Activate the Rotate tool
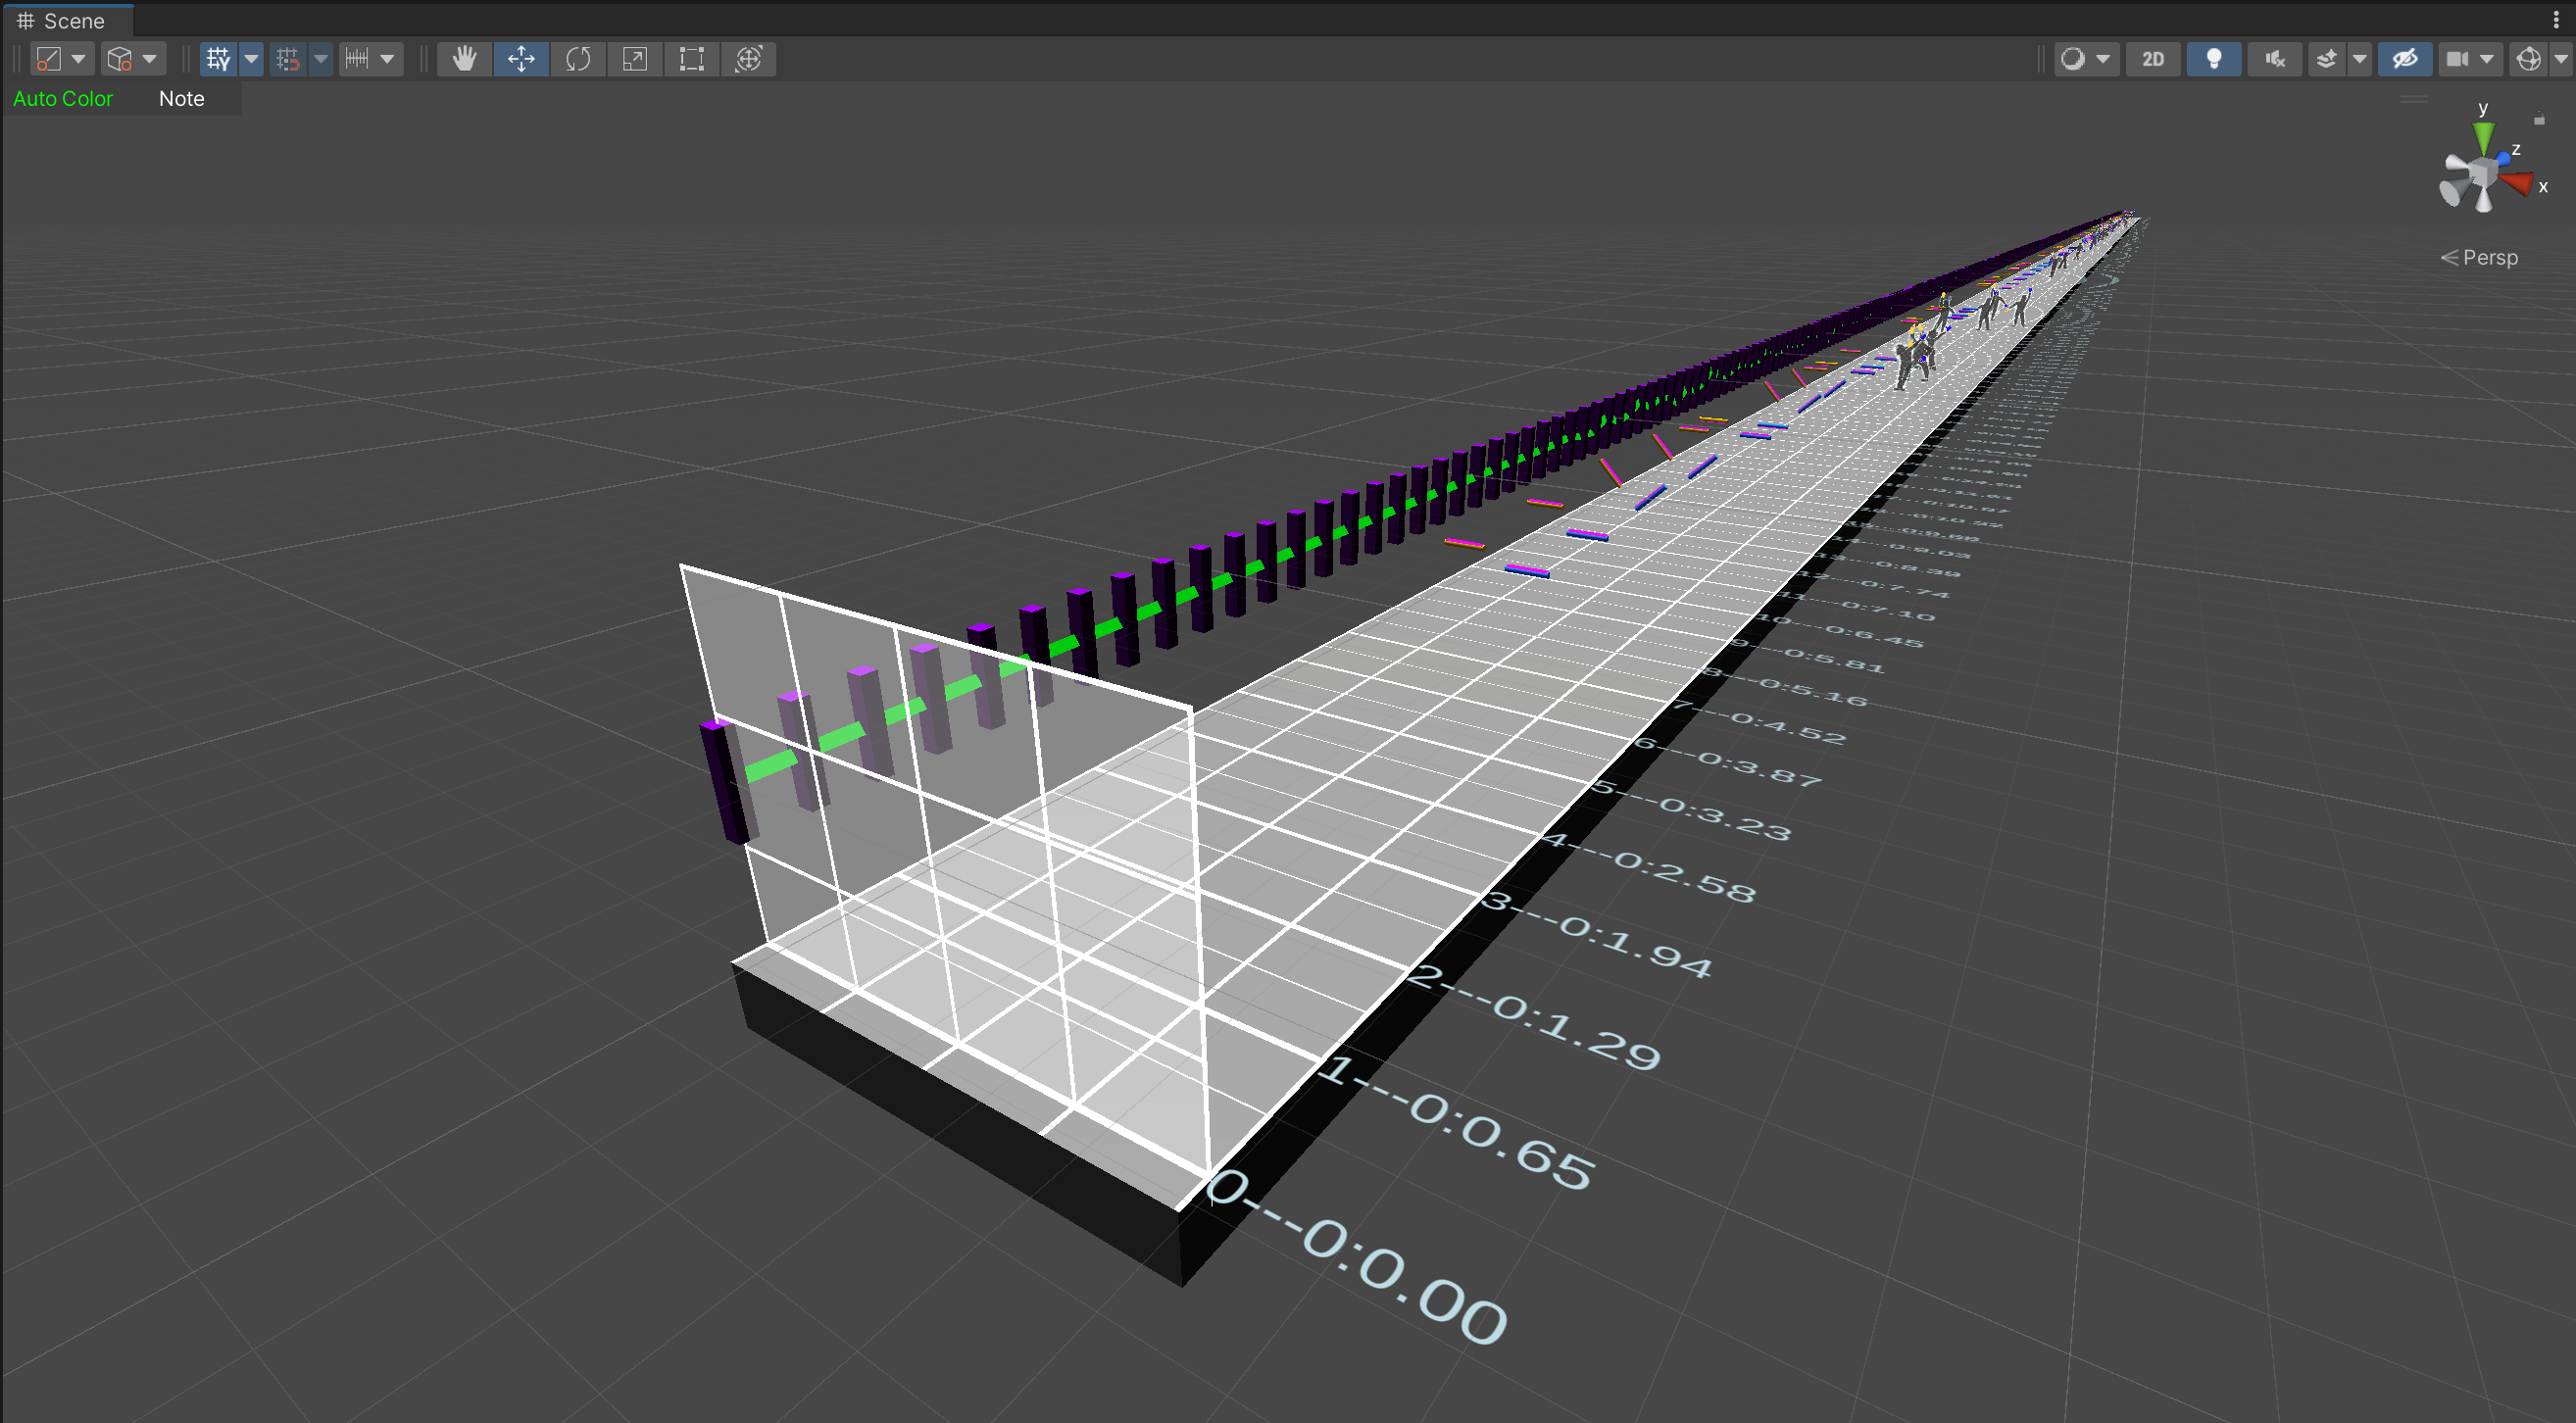 577,59
